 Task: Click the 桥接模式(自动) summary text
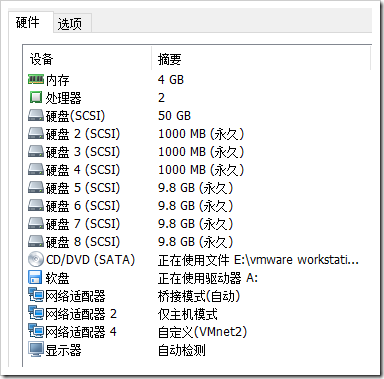point(199,296)
